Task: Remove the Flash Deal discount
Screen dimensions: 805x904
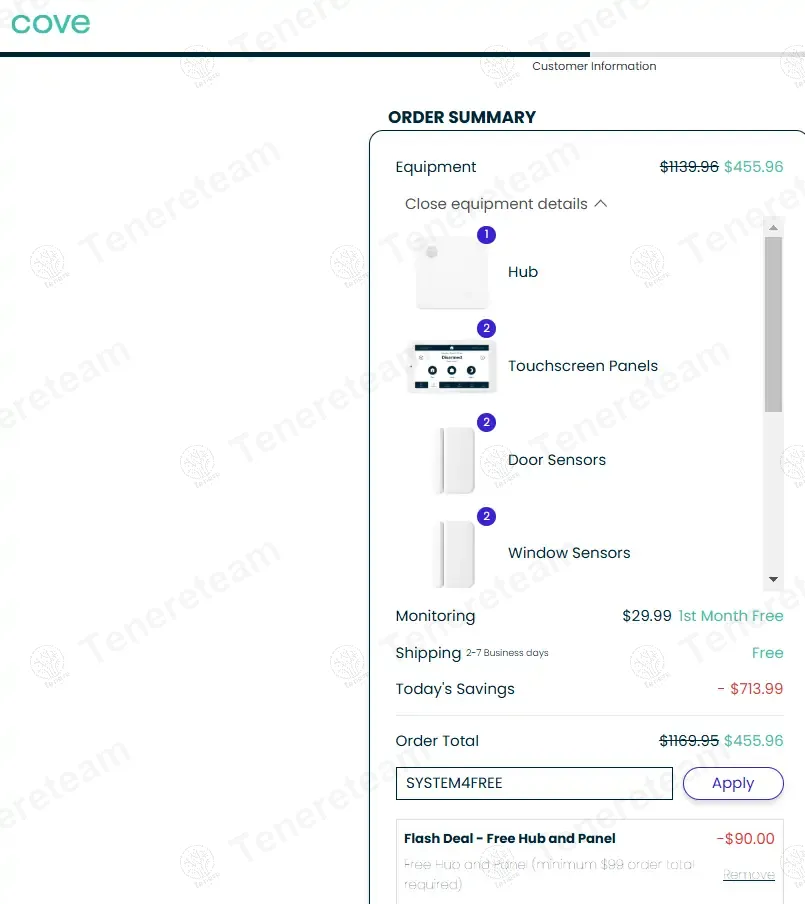Action: click(748, 875)
